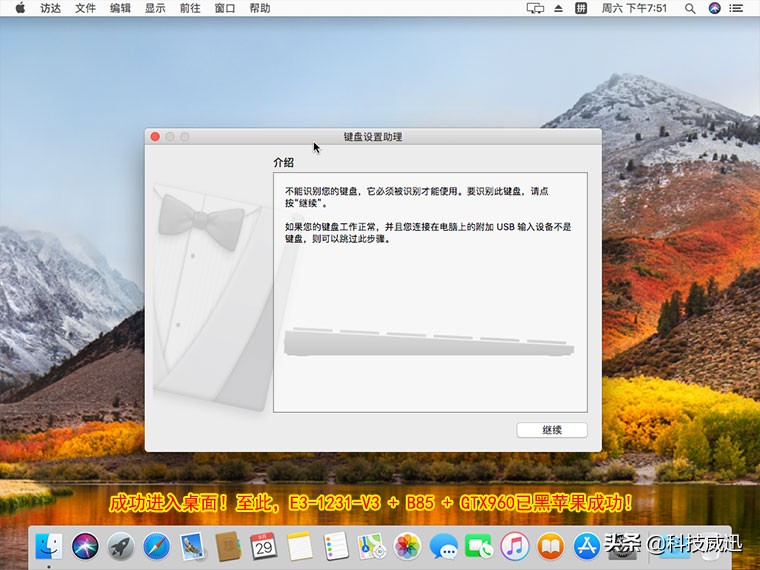The height and width of the screenshot is (570, 760).
Task: Open Notes from the Dock
Action: pyautogui.click(x=300, y=546)
